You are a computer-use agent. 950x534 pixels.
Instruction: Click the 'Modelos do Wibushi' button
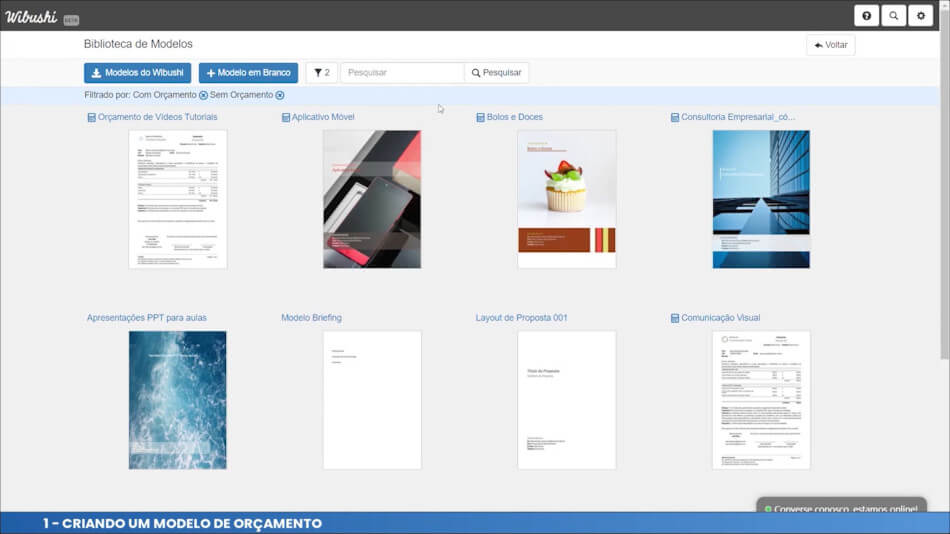coord(137,73)
